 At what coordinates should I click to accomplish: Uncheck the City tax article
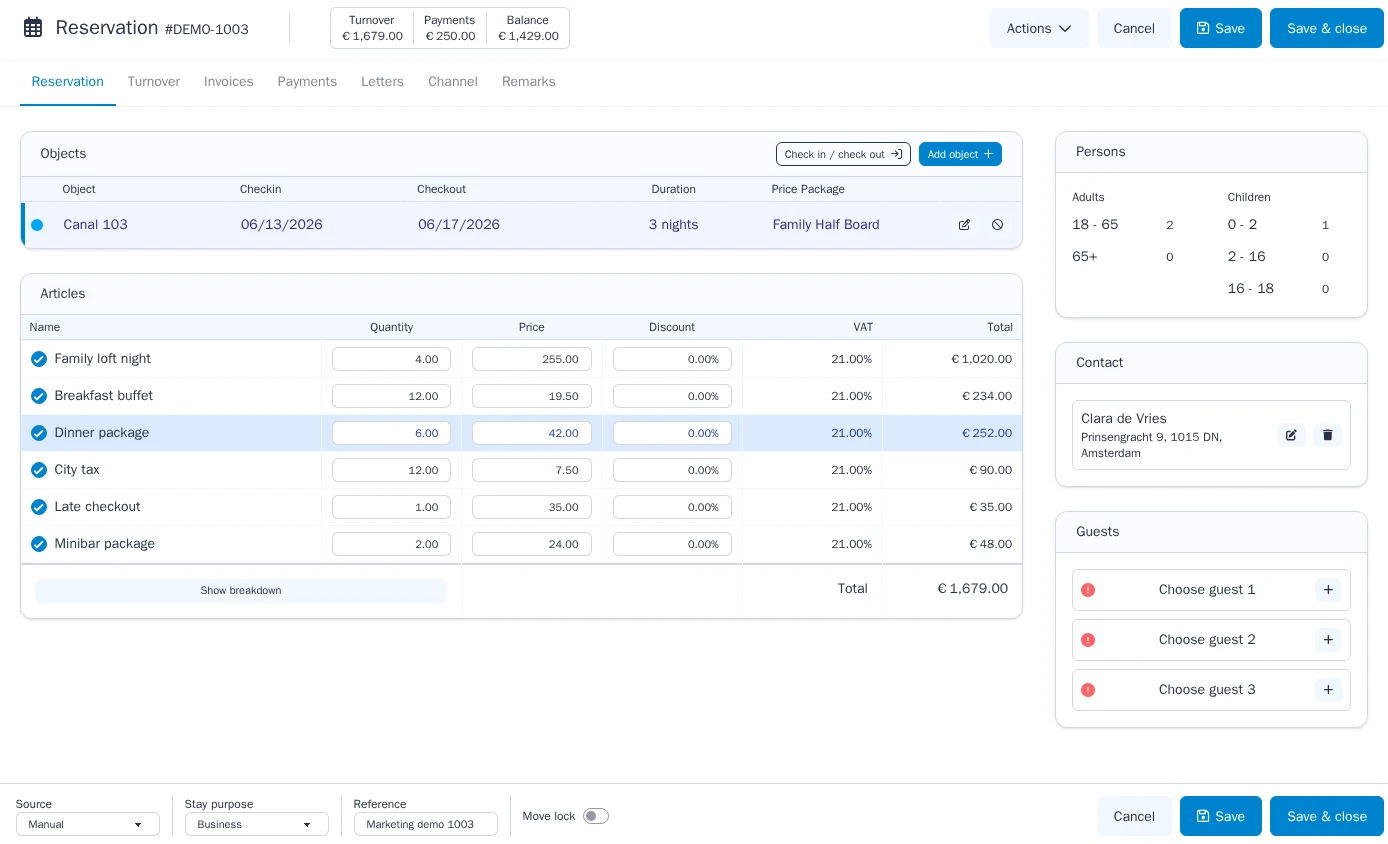[39, 470]
